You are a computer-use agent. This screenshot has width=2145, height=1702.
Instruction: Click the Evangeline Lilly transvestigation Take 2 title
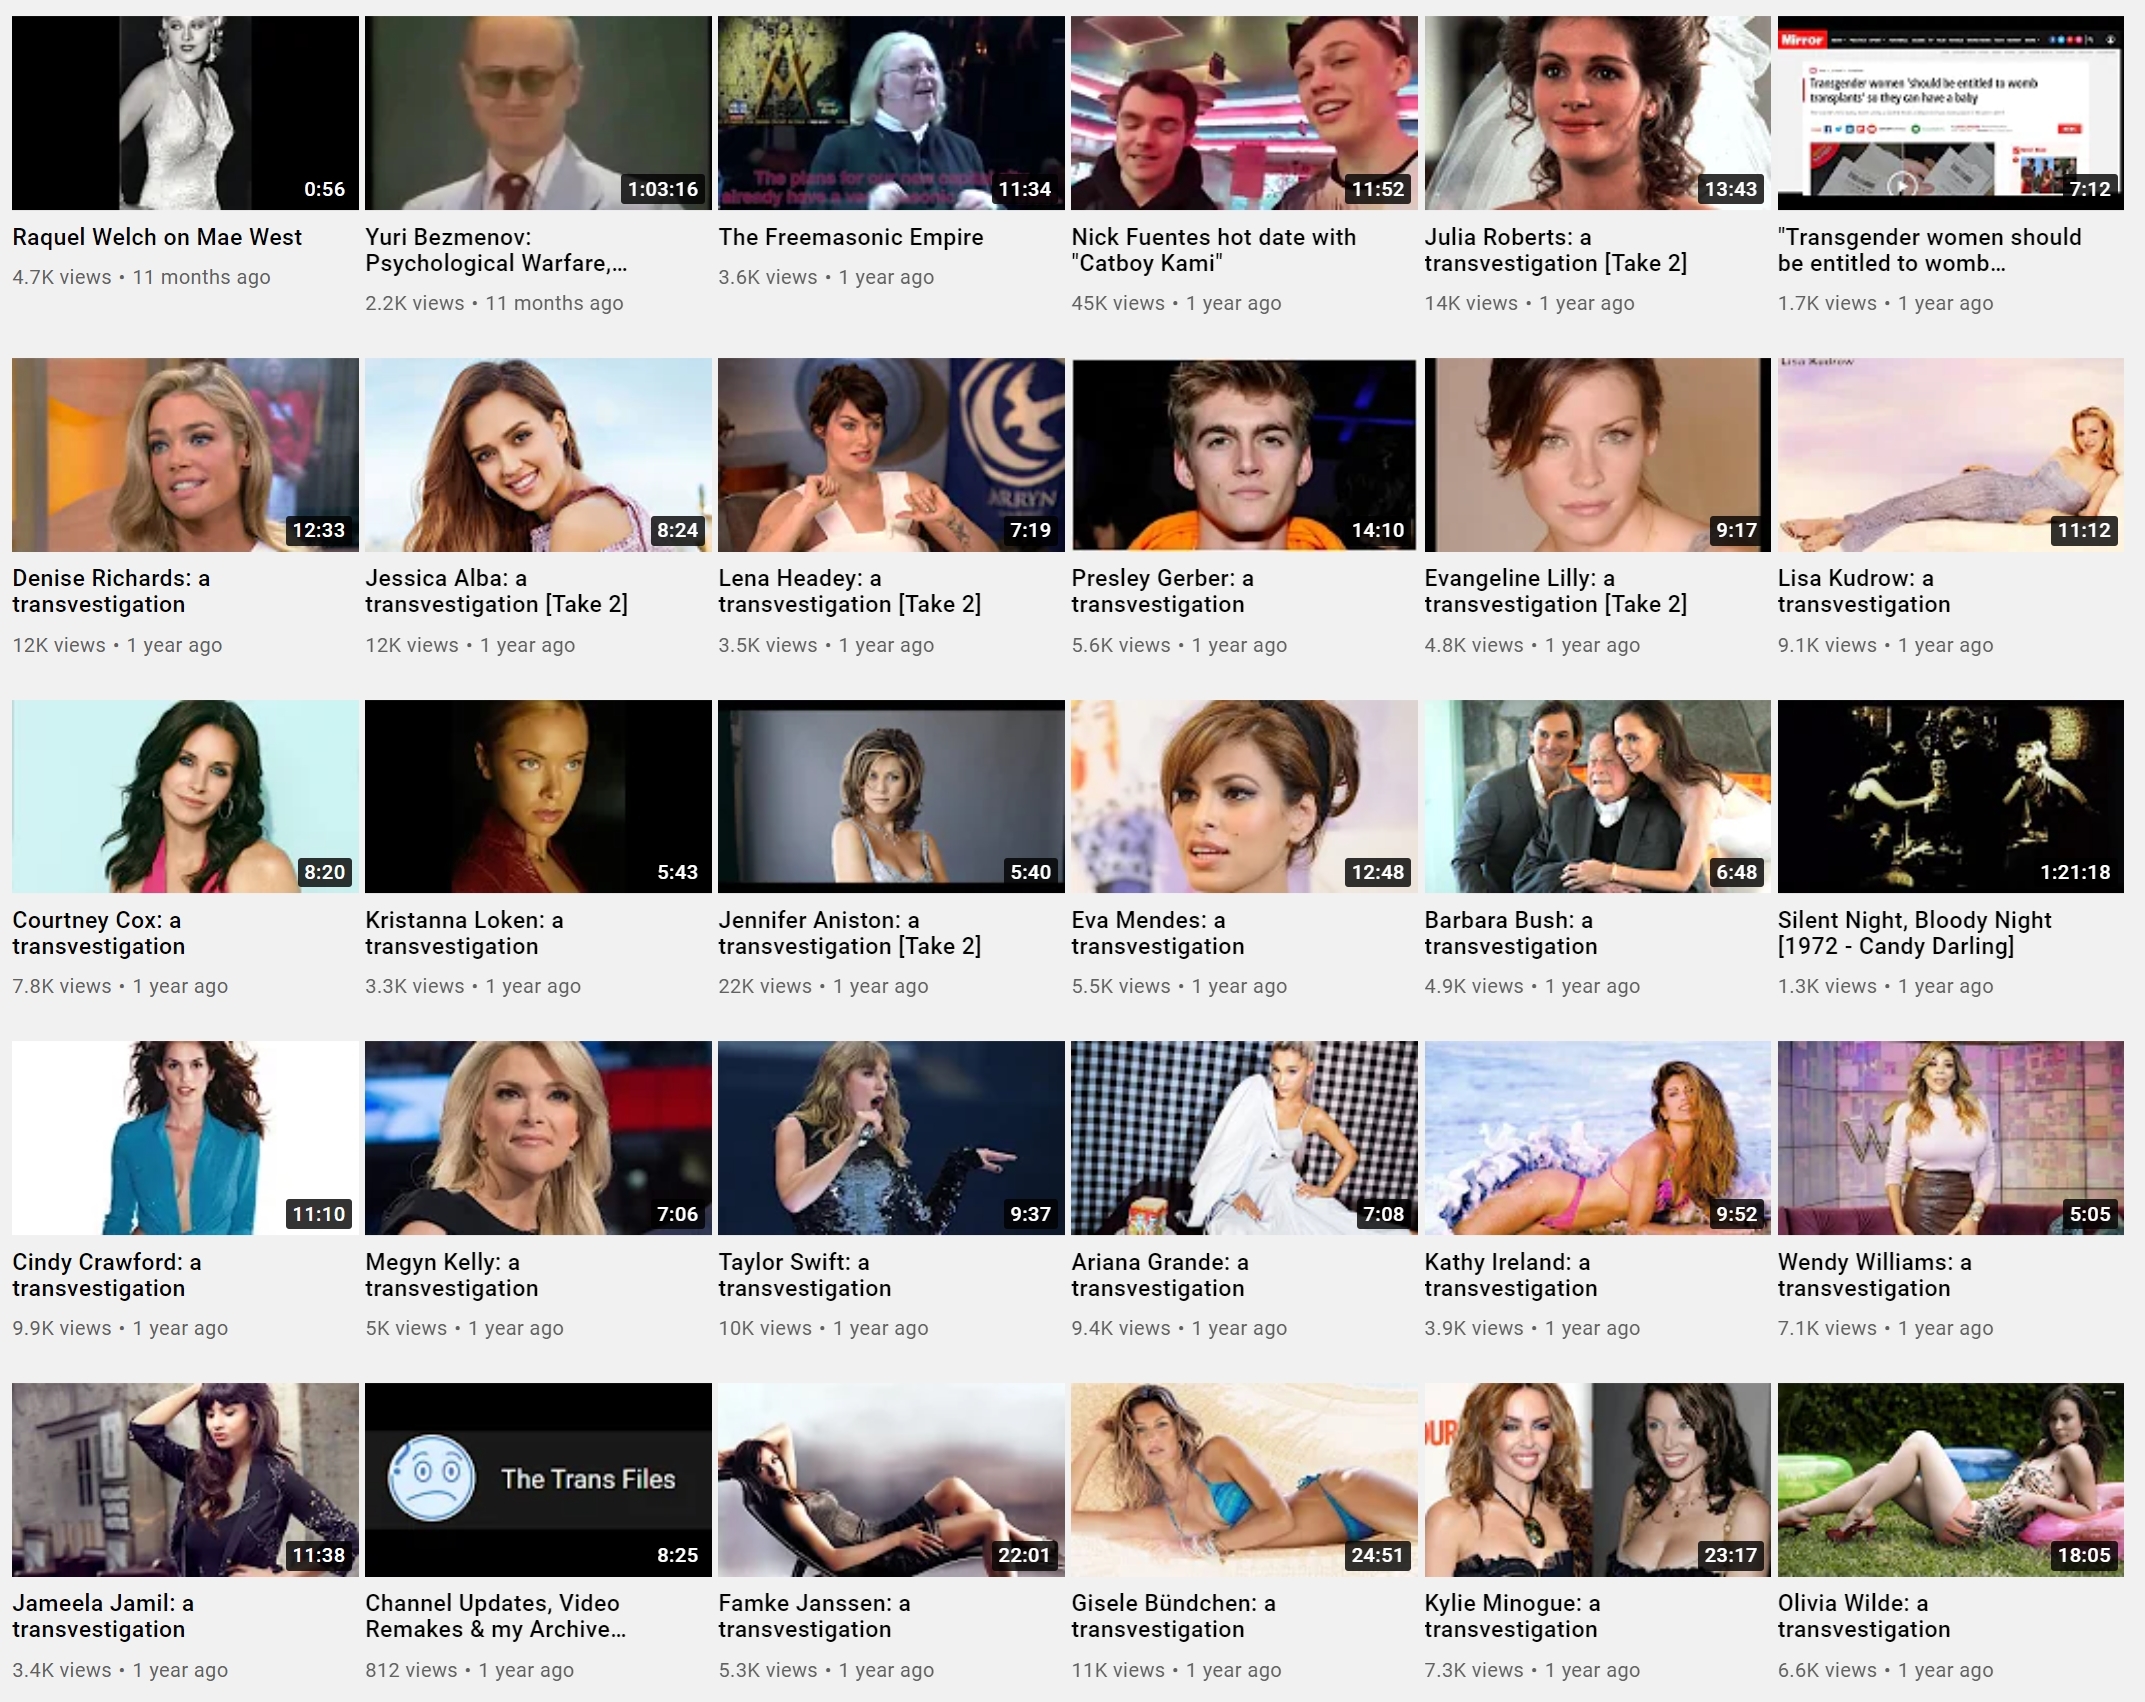coord(1556,591)
